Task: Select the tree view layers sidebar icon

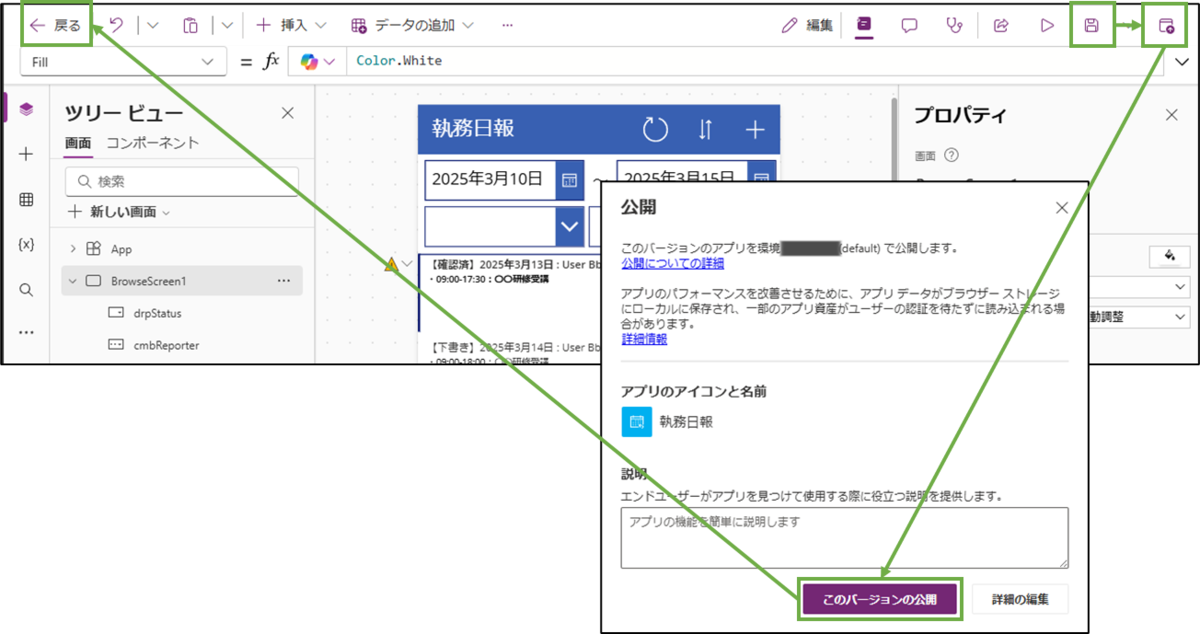Action: coord(26,109)
